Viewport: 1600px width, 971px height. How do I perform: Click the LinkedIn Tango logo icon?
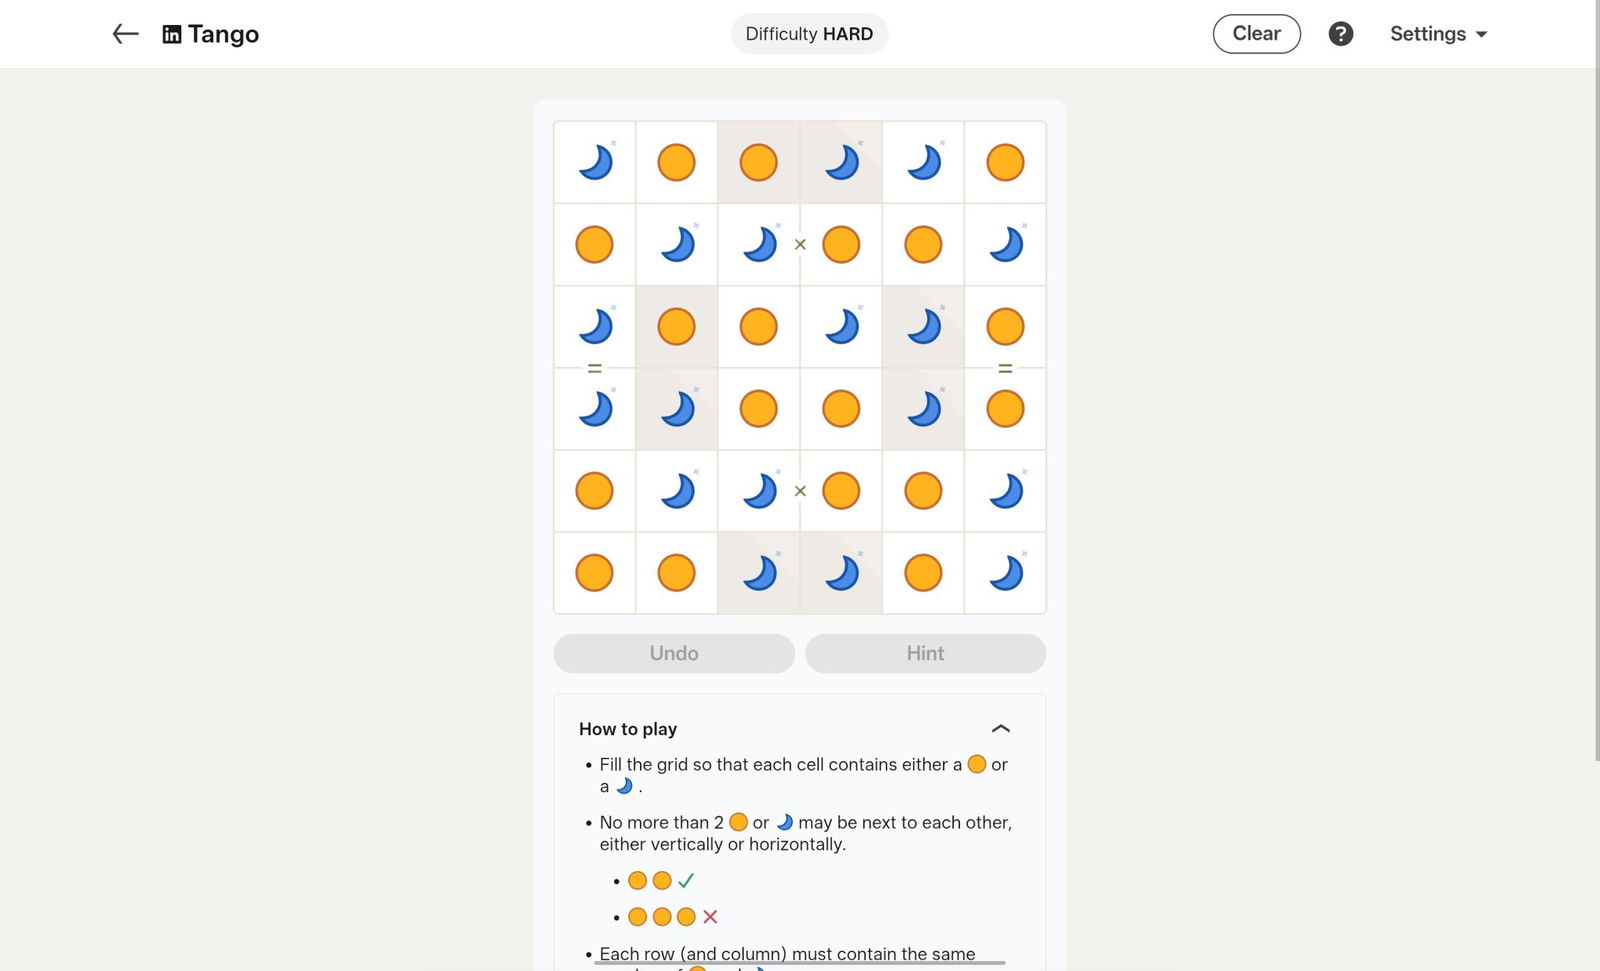tap(172, 35)
